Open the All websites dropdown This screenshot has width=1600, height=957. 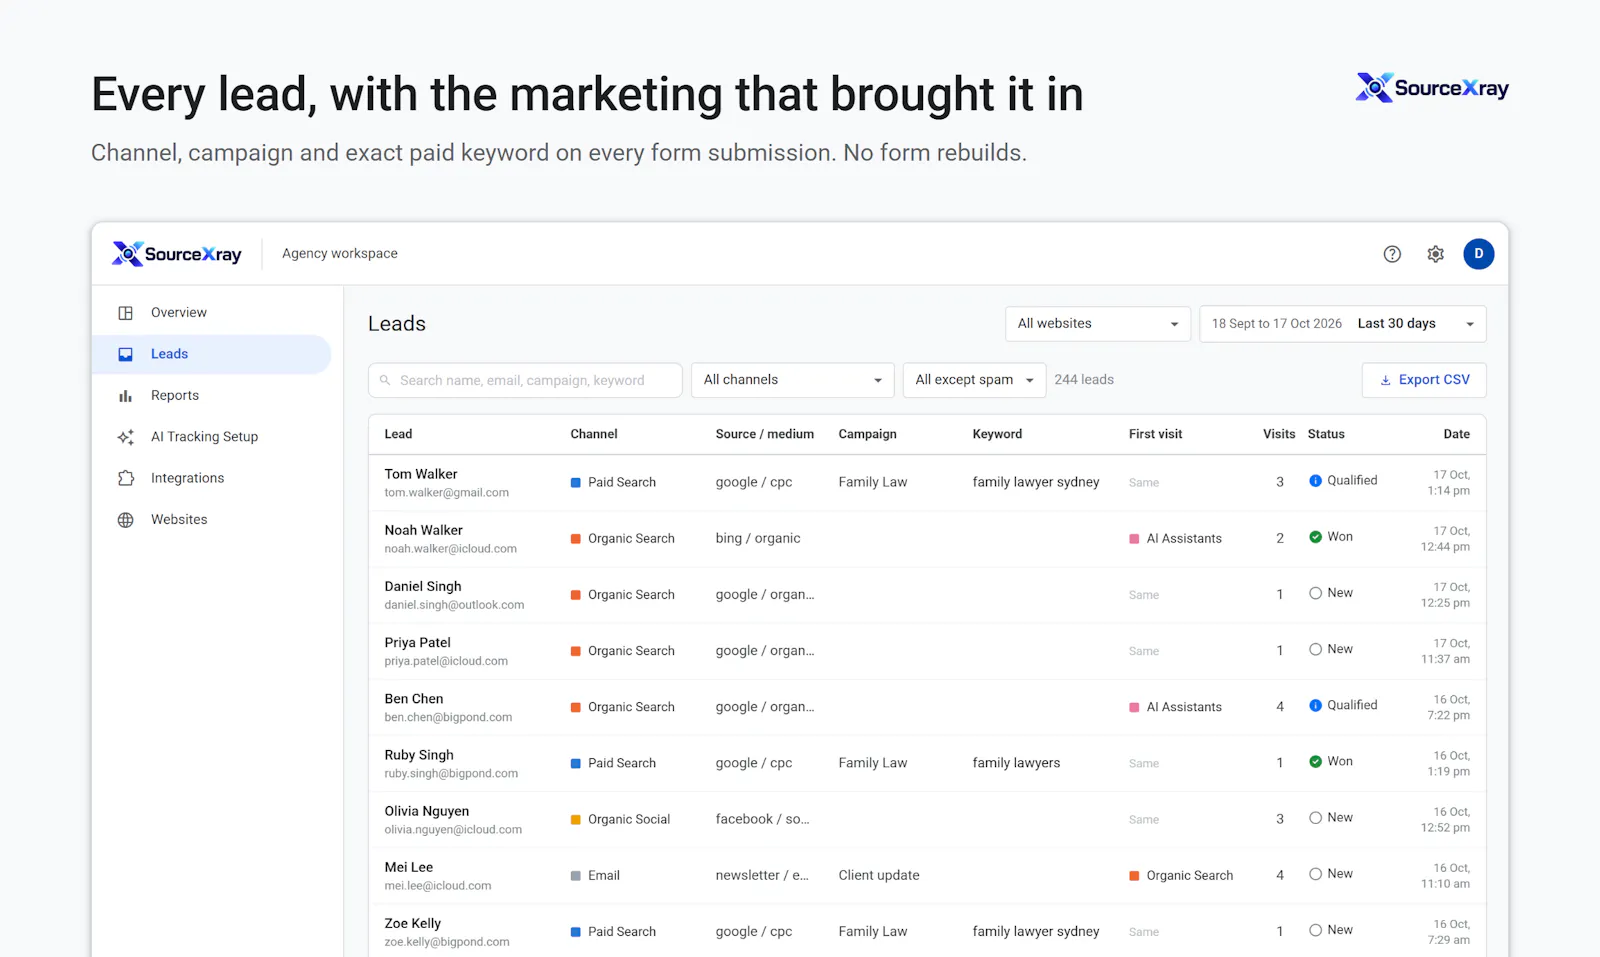[x=1098, y=324]
